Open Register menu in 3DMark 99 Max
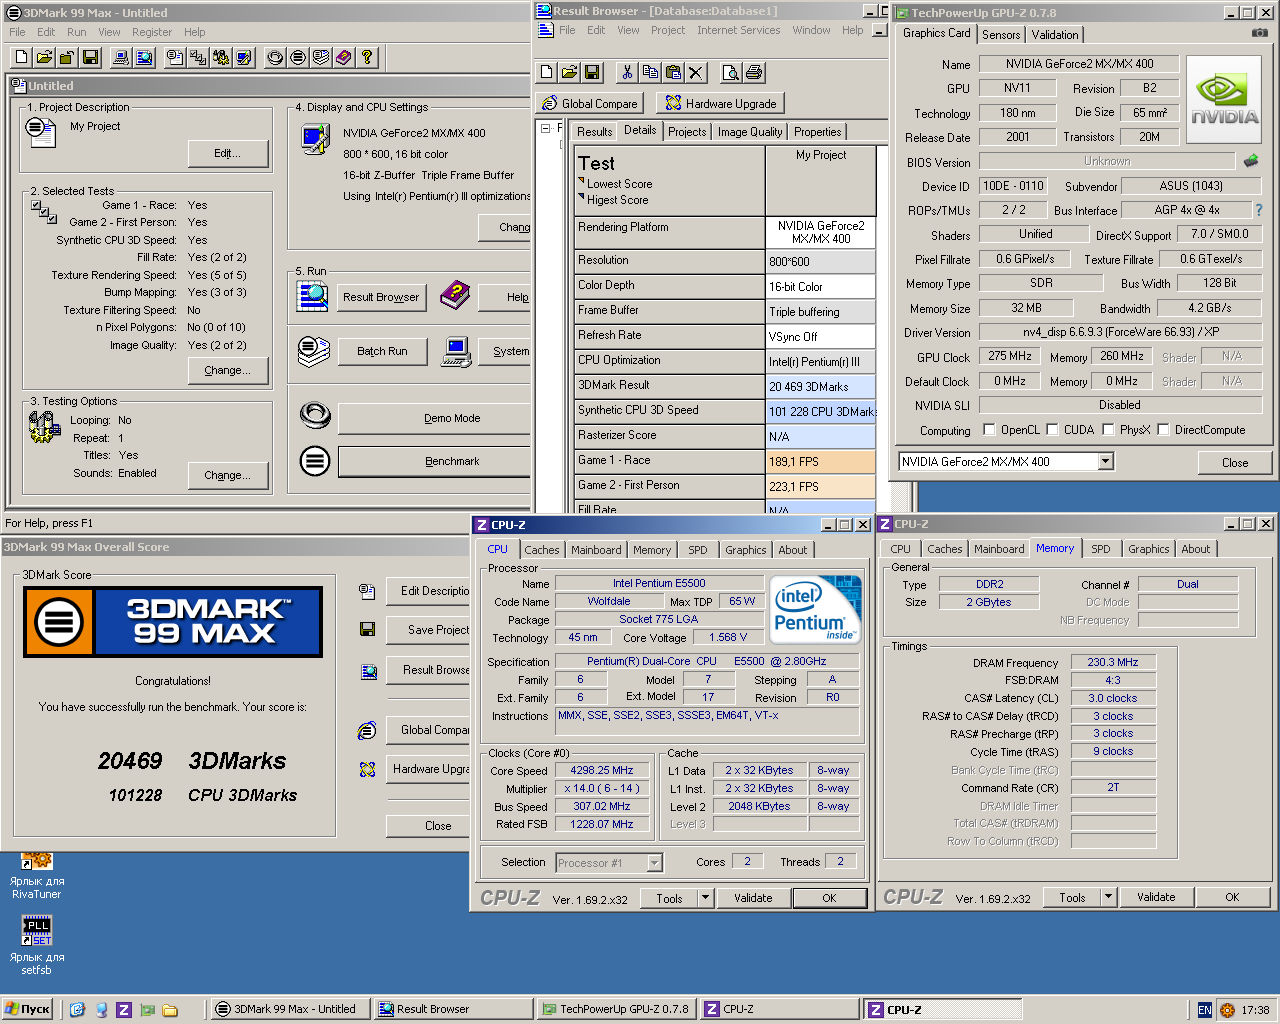1280x1024 pixels. [x=152, y=32]
